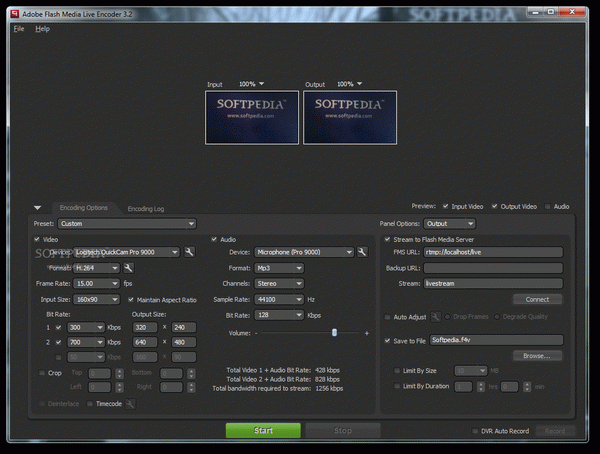Switch to Encoding Options tab

pyautogui.click(x=83, y=207)
